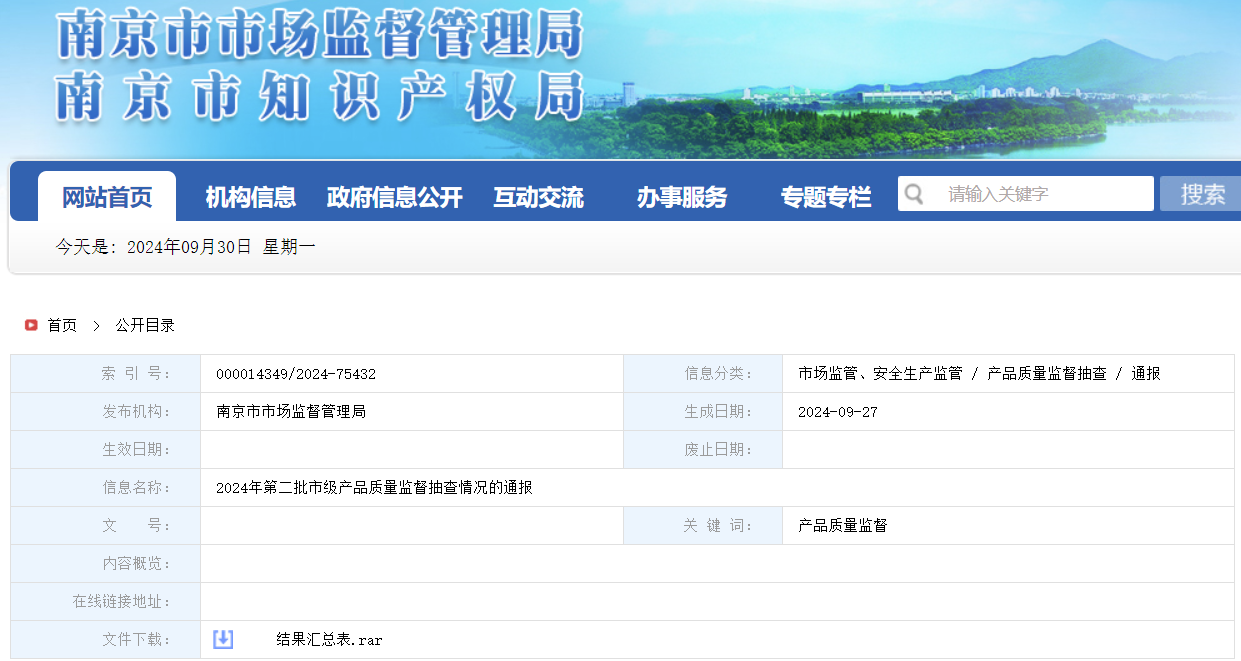This screenshot has width=1241, height=661.
Task: Click the 产品质量监督 keyword value
Action: click(843, 525)
